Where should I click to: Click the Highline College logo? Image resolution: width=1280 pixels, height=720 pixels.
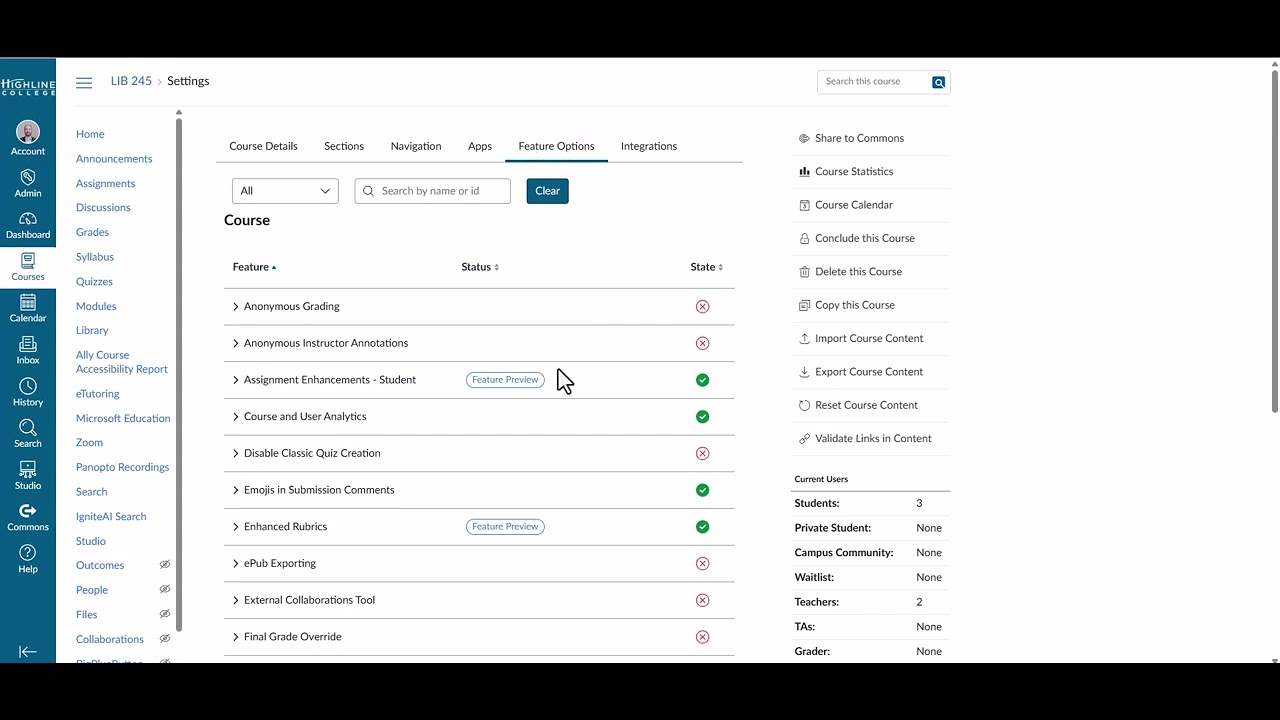point(28,87)
